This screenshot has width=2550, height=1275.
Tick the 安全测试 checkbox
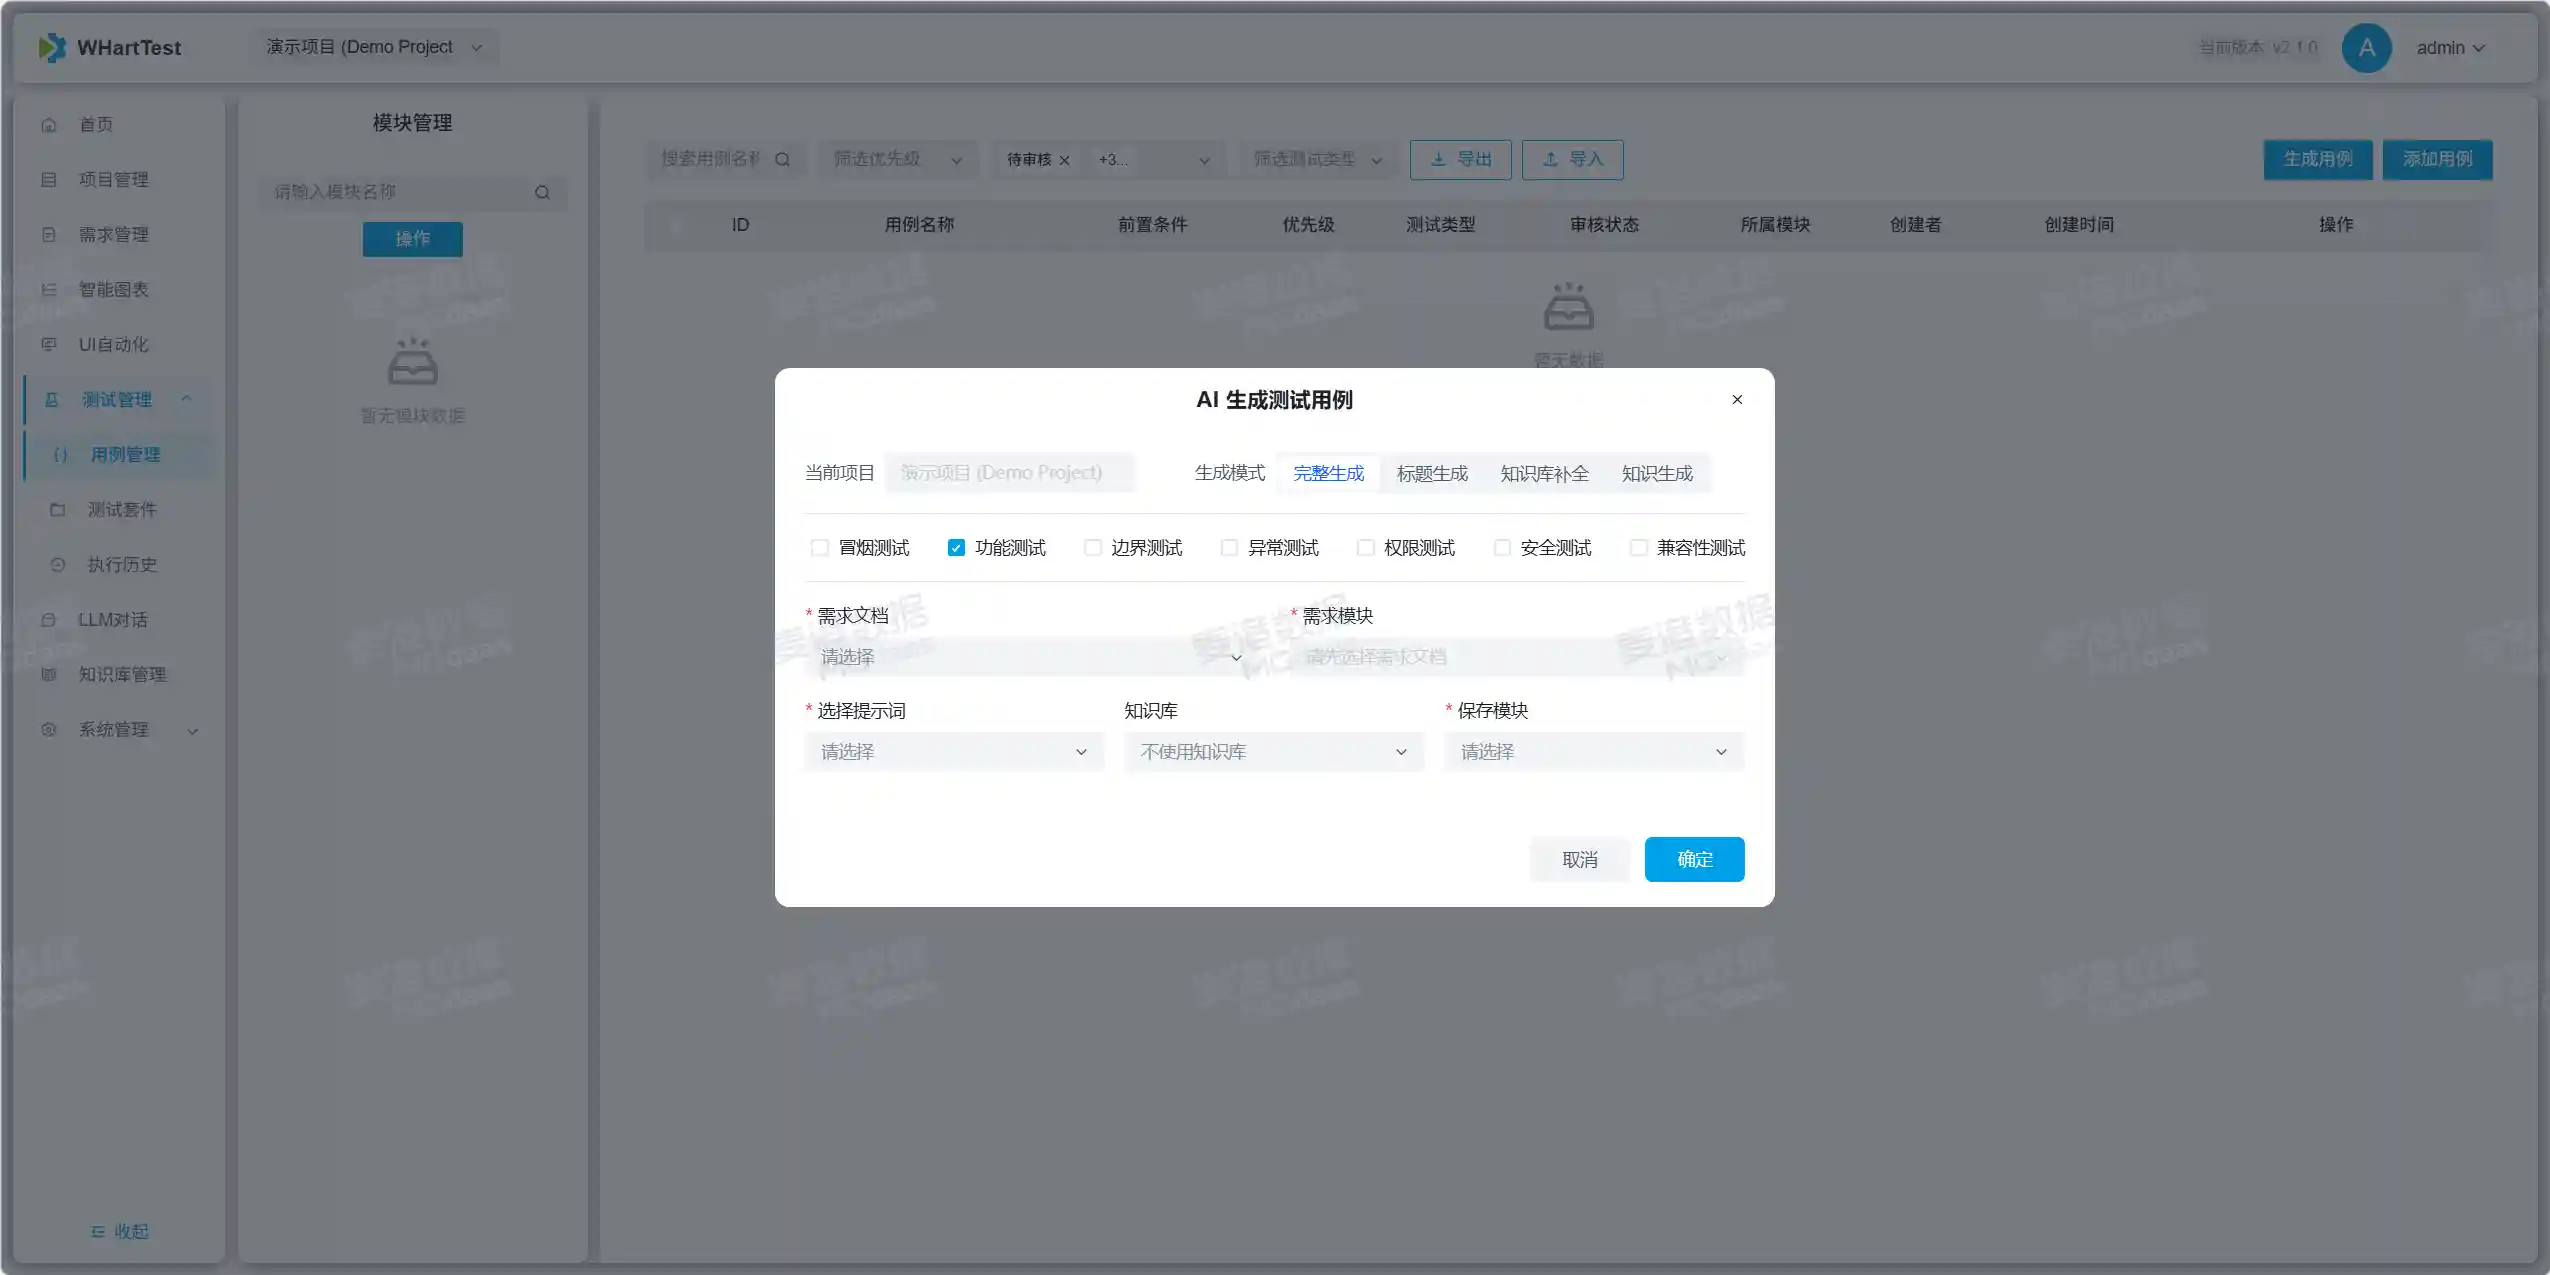[x=1502, y=548]
